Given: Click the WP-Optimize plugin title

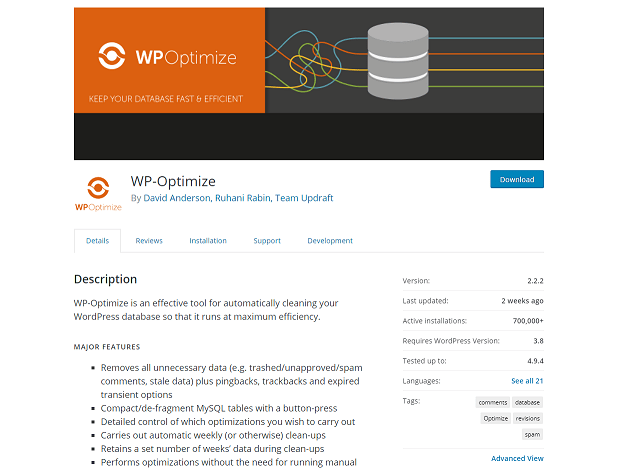Looking at the screenshot, I should coord(173,181).
